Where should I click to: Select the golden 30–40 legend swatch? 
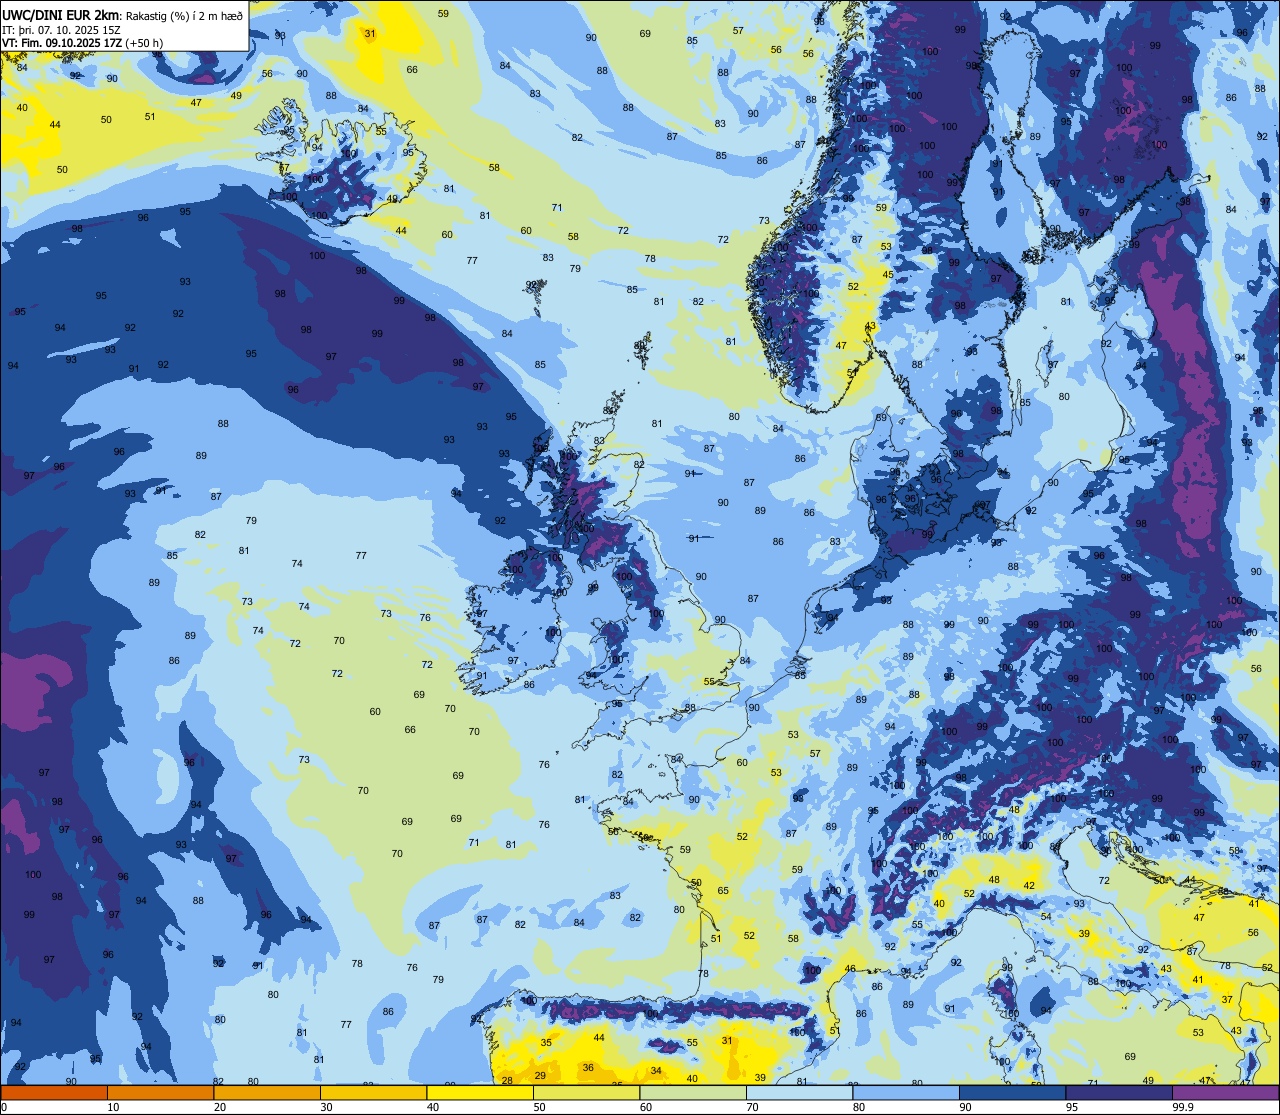point(373,1092)
